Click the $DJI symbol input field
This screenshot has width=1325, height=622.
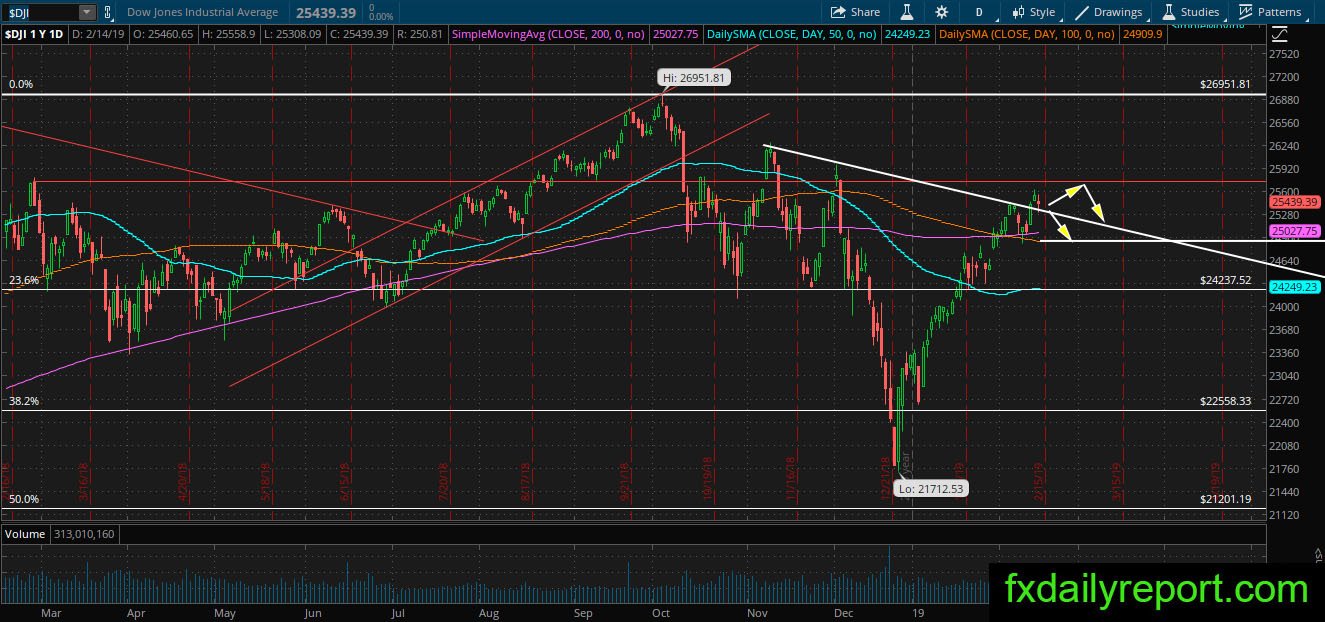pyautogui.click(x=39, y=12)
